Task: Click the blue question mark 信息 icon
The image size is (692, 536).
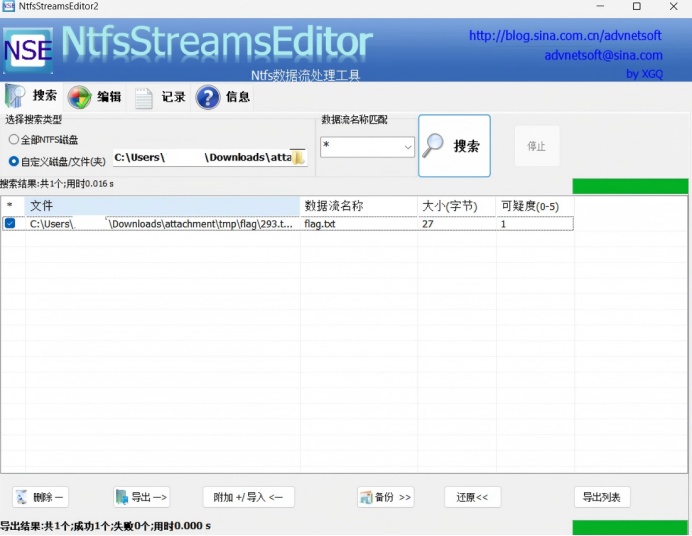Action: pos(207,97)
